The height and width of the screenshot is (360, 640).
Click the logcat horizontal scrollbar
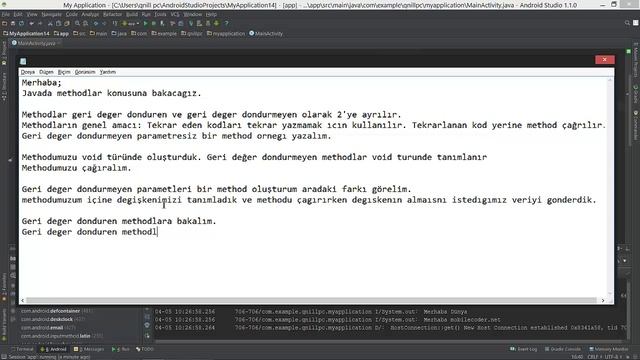[x=388, y=341]
